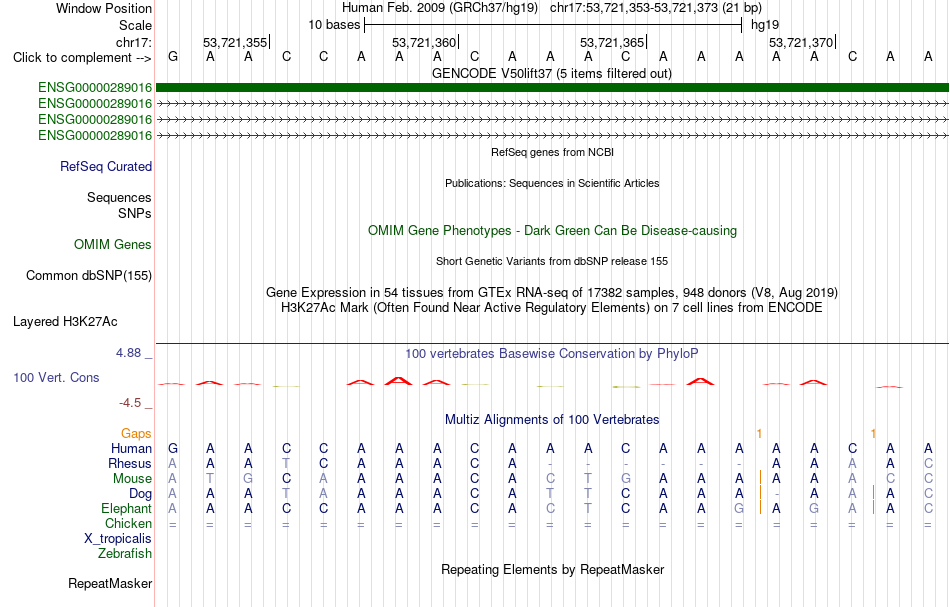The image size is (950, 607).
Task: Click the GTEx Gene Expression track title
Action: click(552, 293)
